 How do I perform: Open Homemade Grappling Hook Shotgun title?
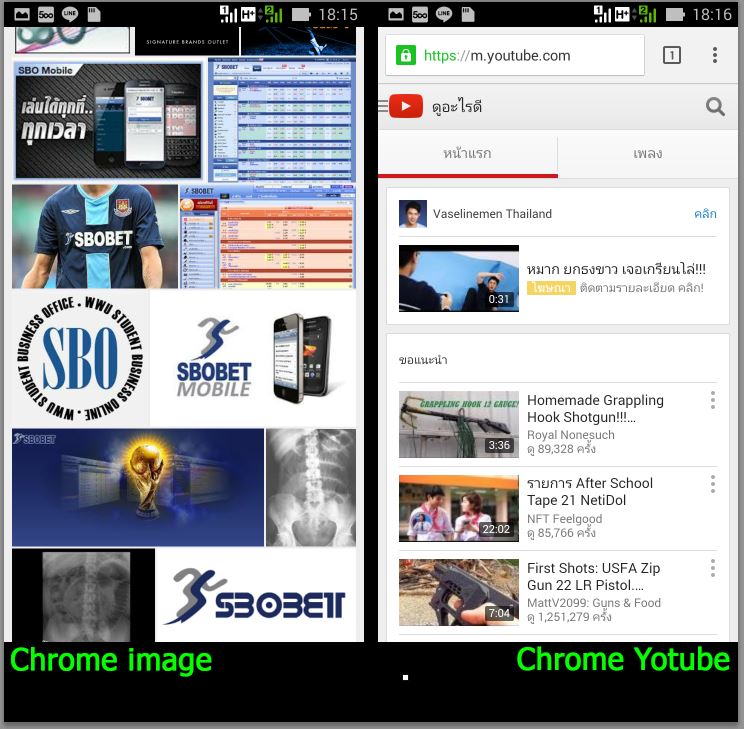point(595,409)
